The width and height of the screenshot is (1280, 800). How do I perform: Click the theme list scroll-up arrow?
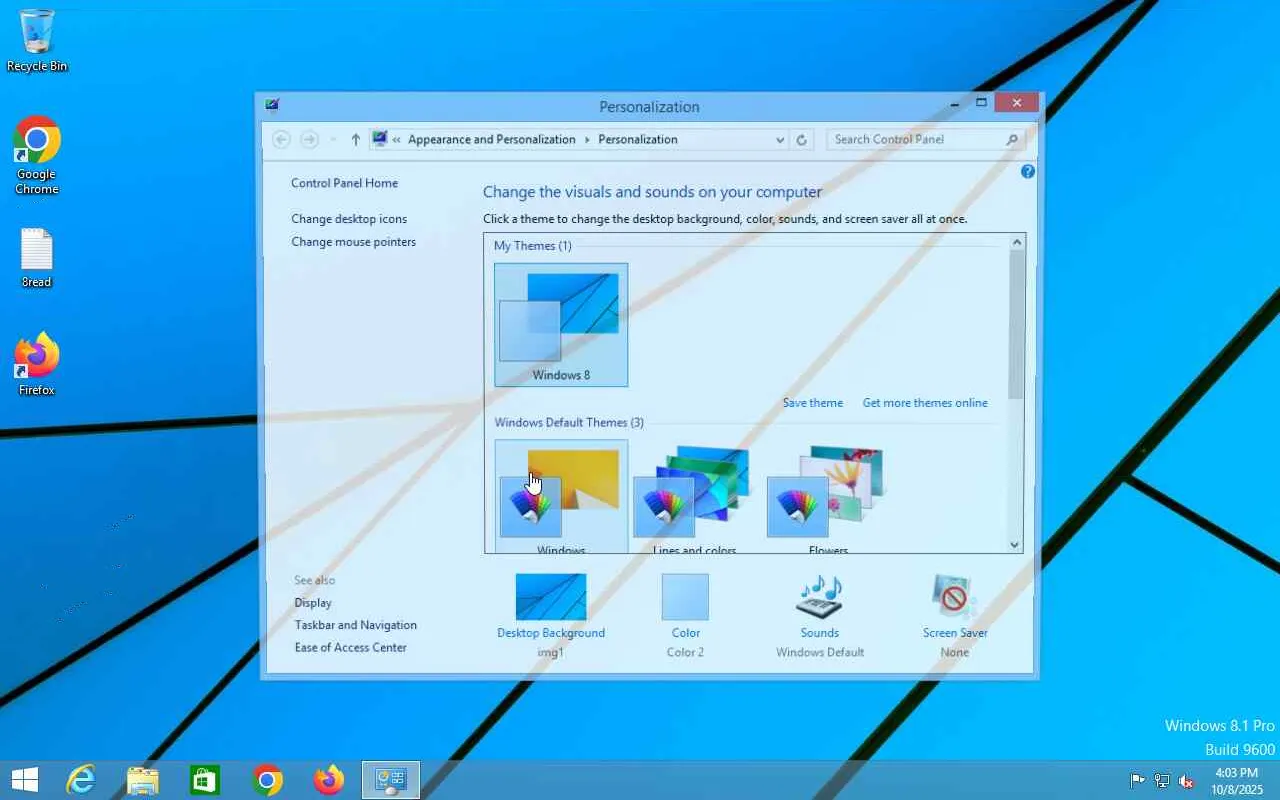point(1016,242)
